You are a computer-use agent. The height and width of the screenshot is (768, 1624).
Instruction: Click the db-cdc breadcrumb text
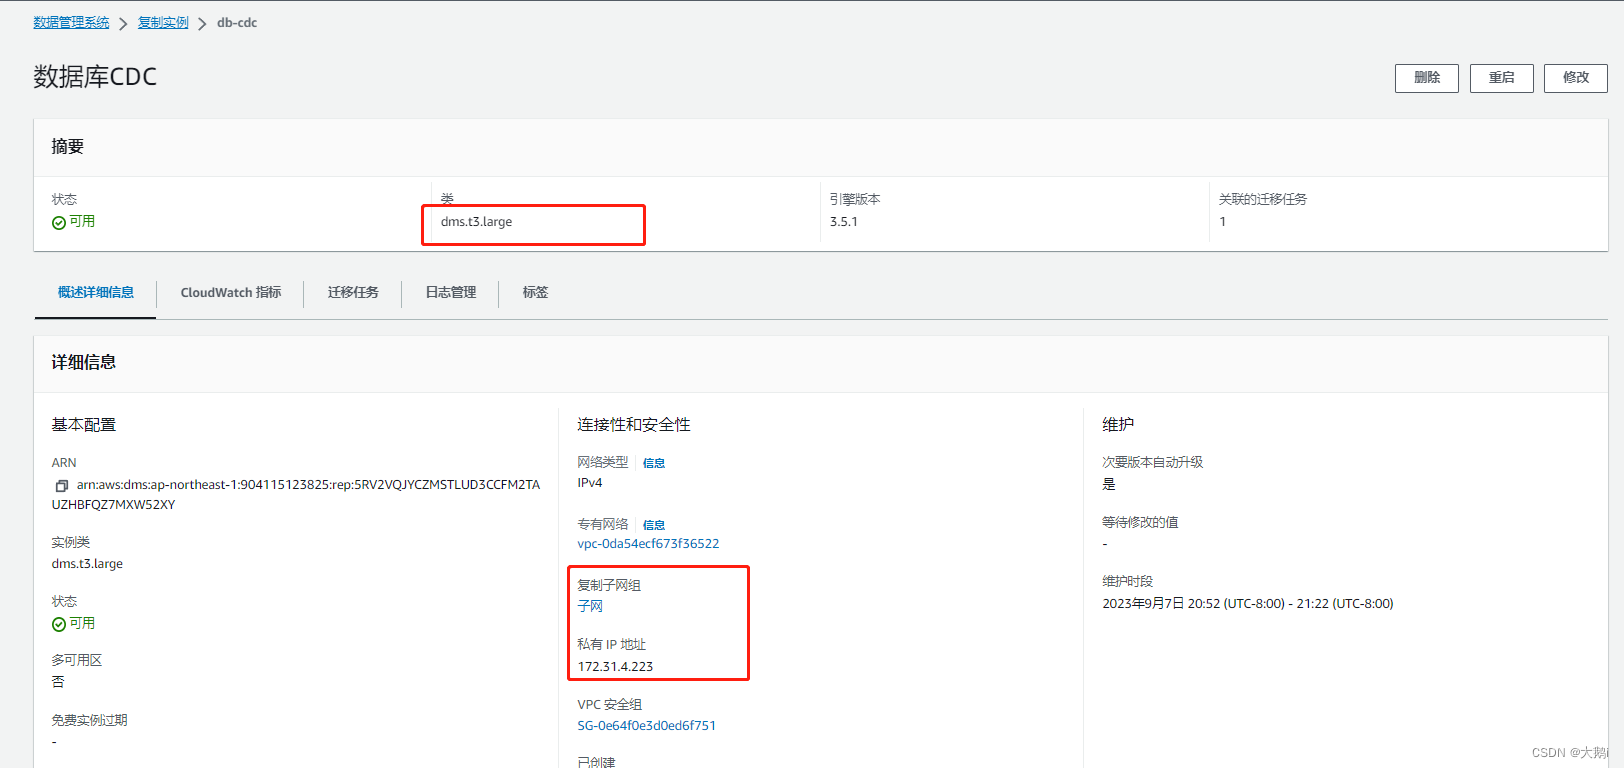tap(237, 22)
